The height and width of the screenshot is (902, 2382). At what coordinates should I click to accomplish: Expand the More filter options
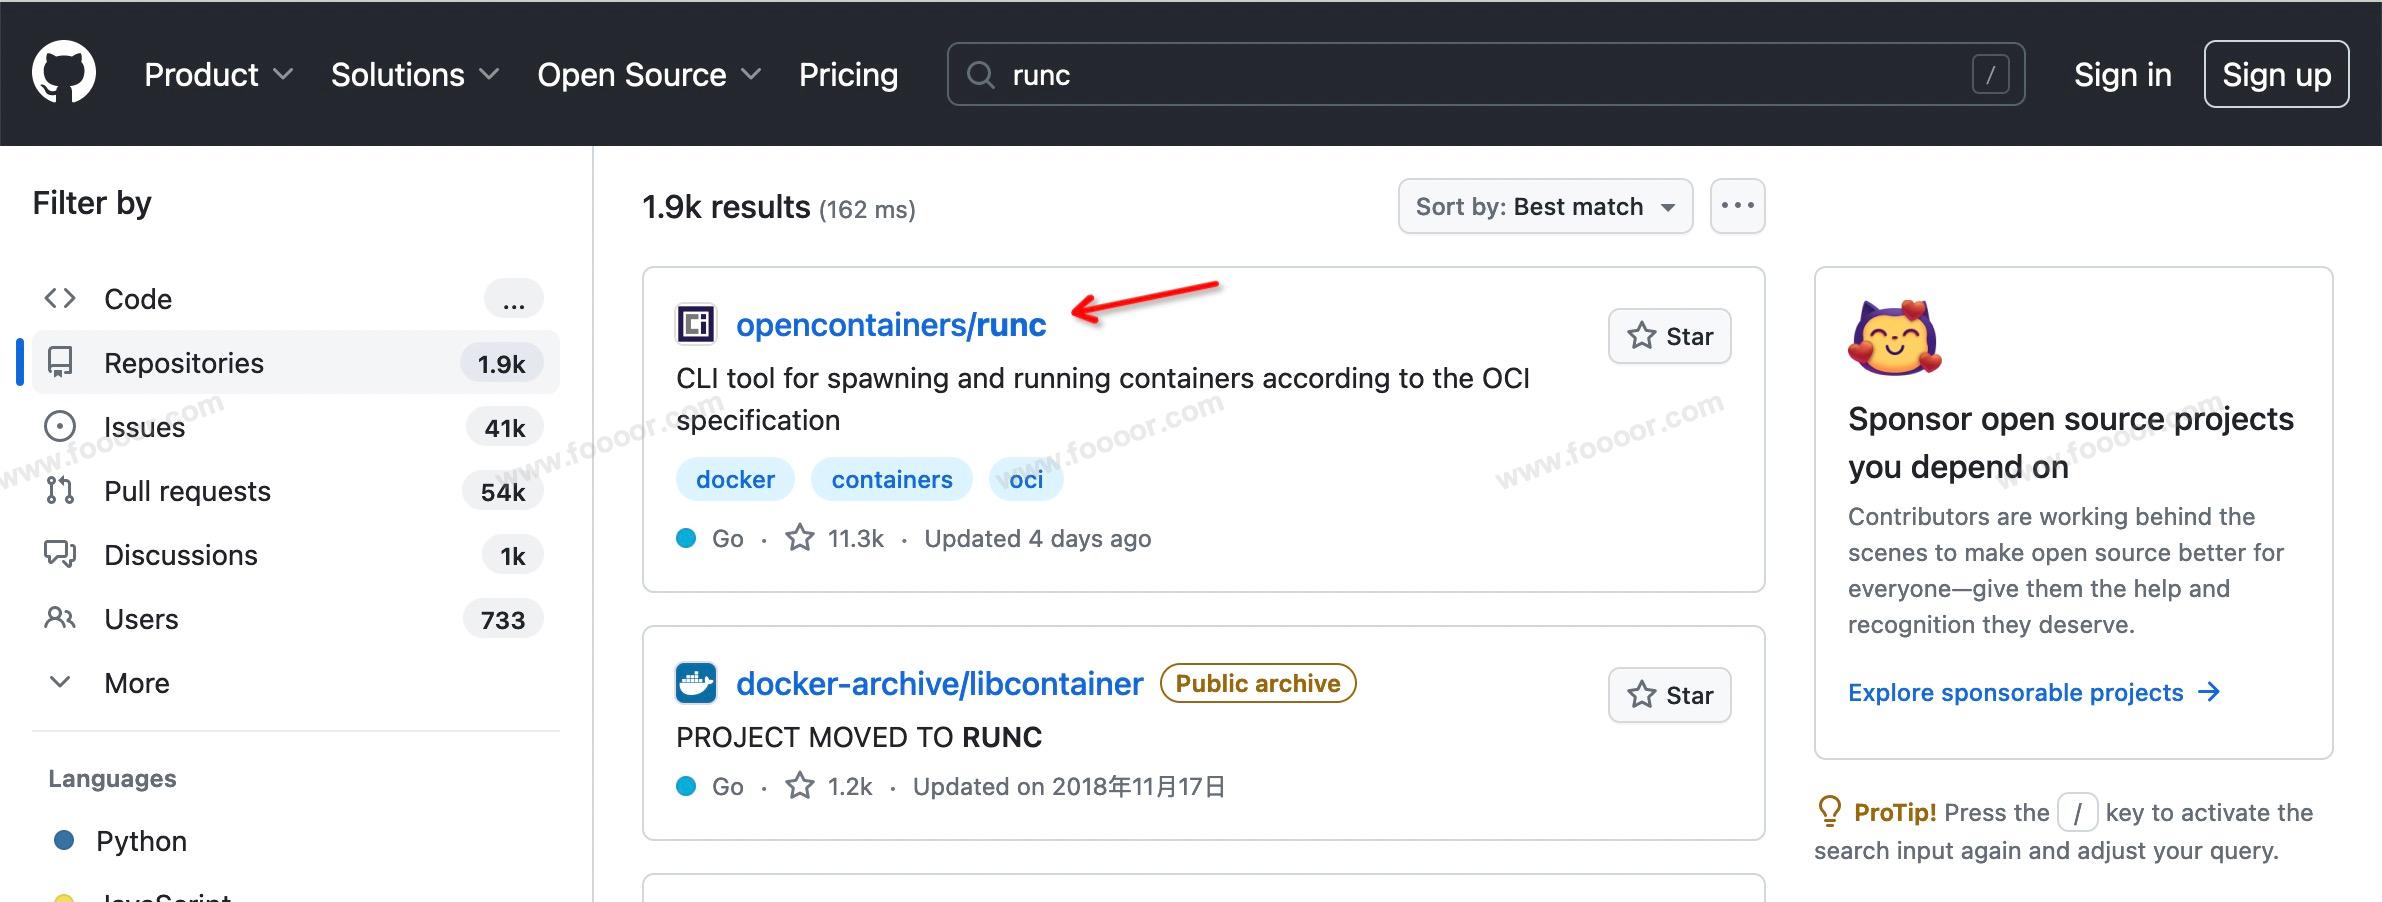pos(137,683)
